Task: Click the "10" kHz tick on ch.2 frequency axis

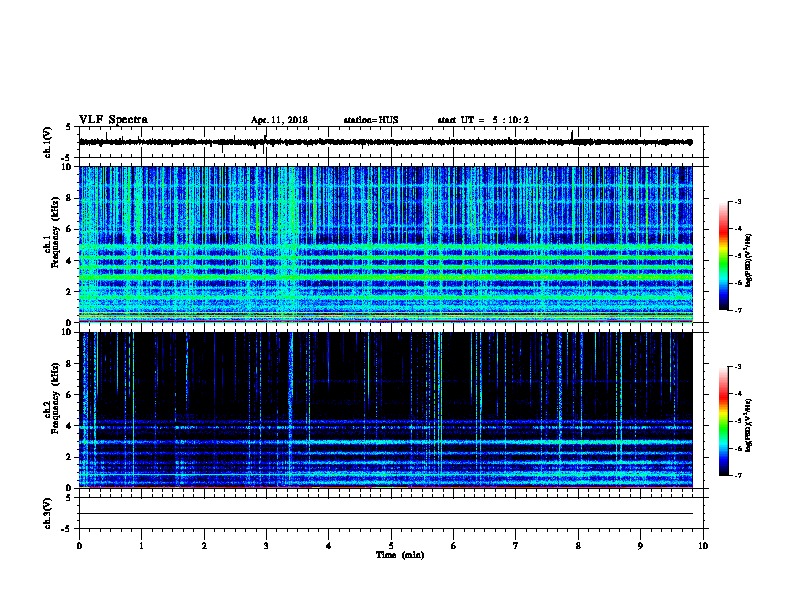Action: 67,333
